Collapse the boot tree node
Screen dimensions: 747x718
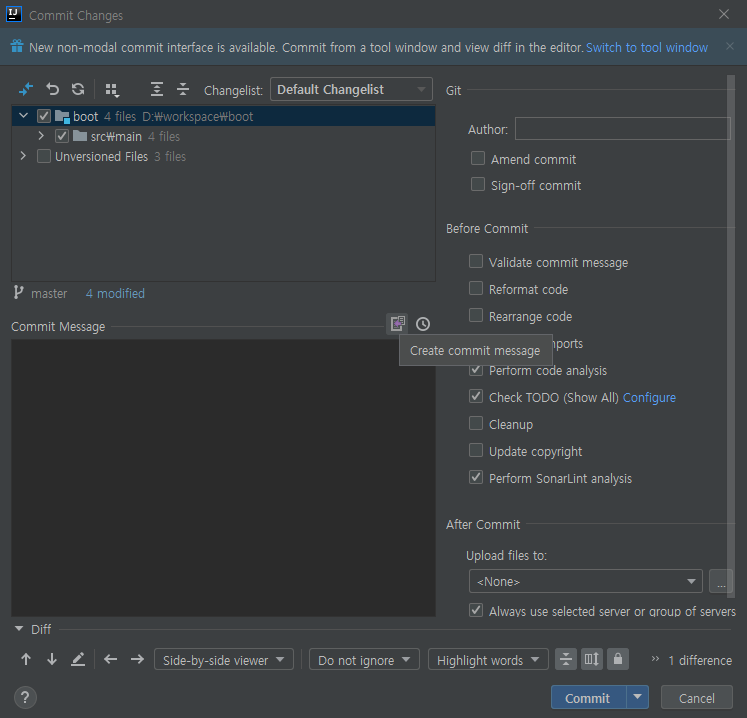click(x=23, y=116)
